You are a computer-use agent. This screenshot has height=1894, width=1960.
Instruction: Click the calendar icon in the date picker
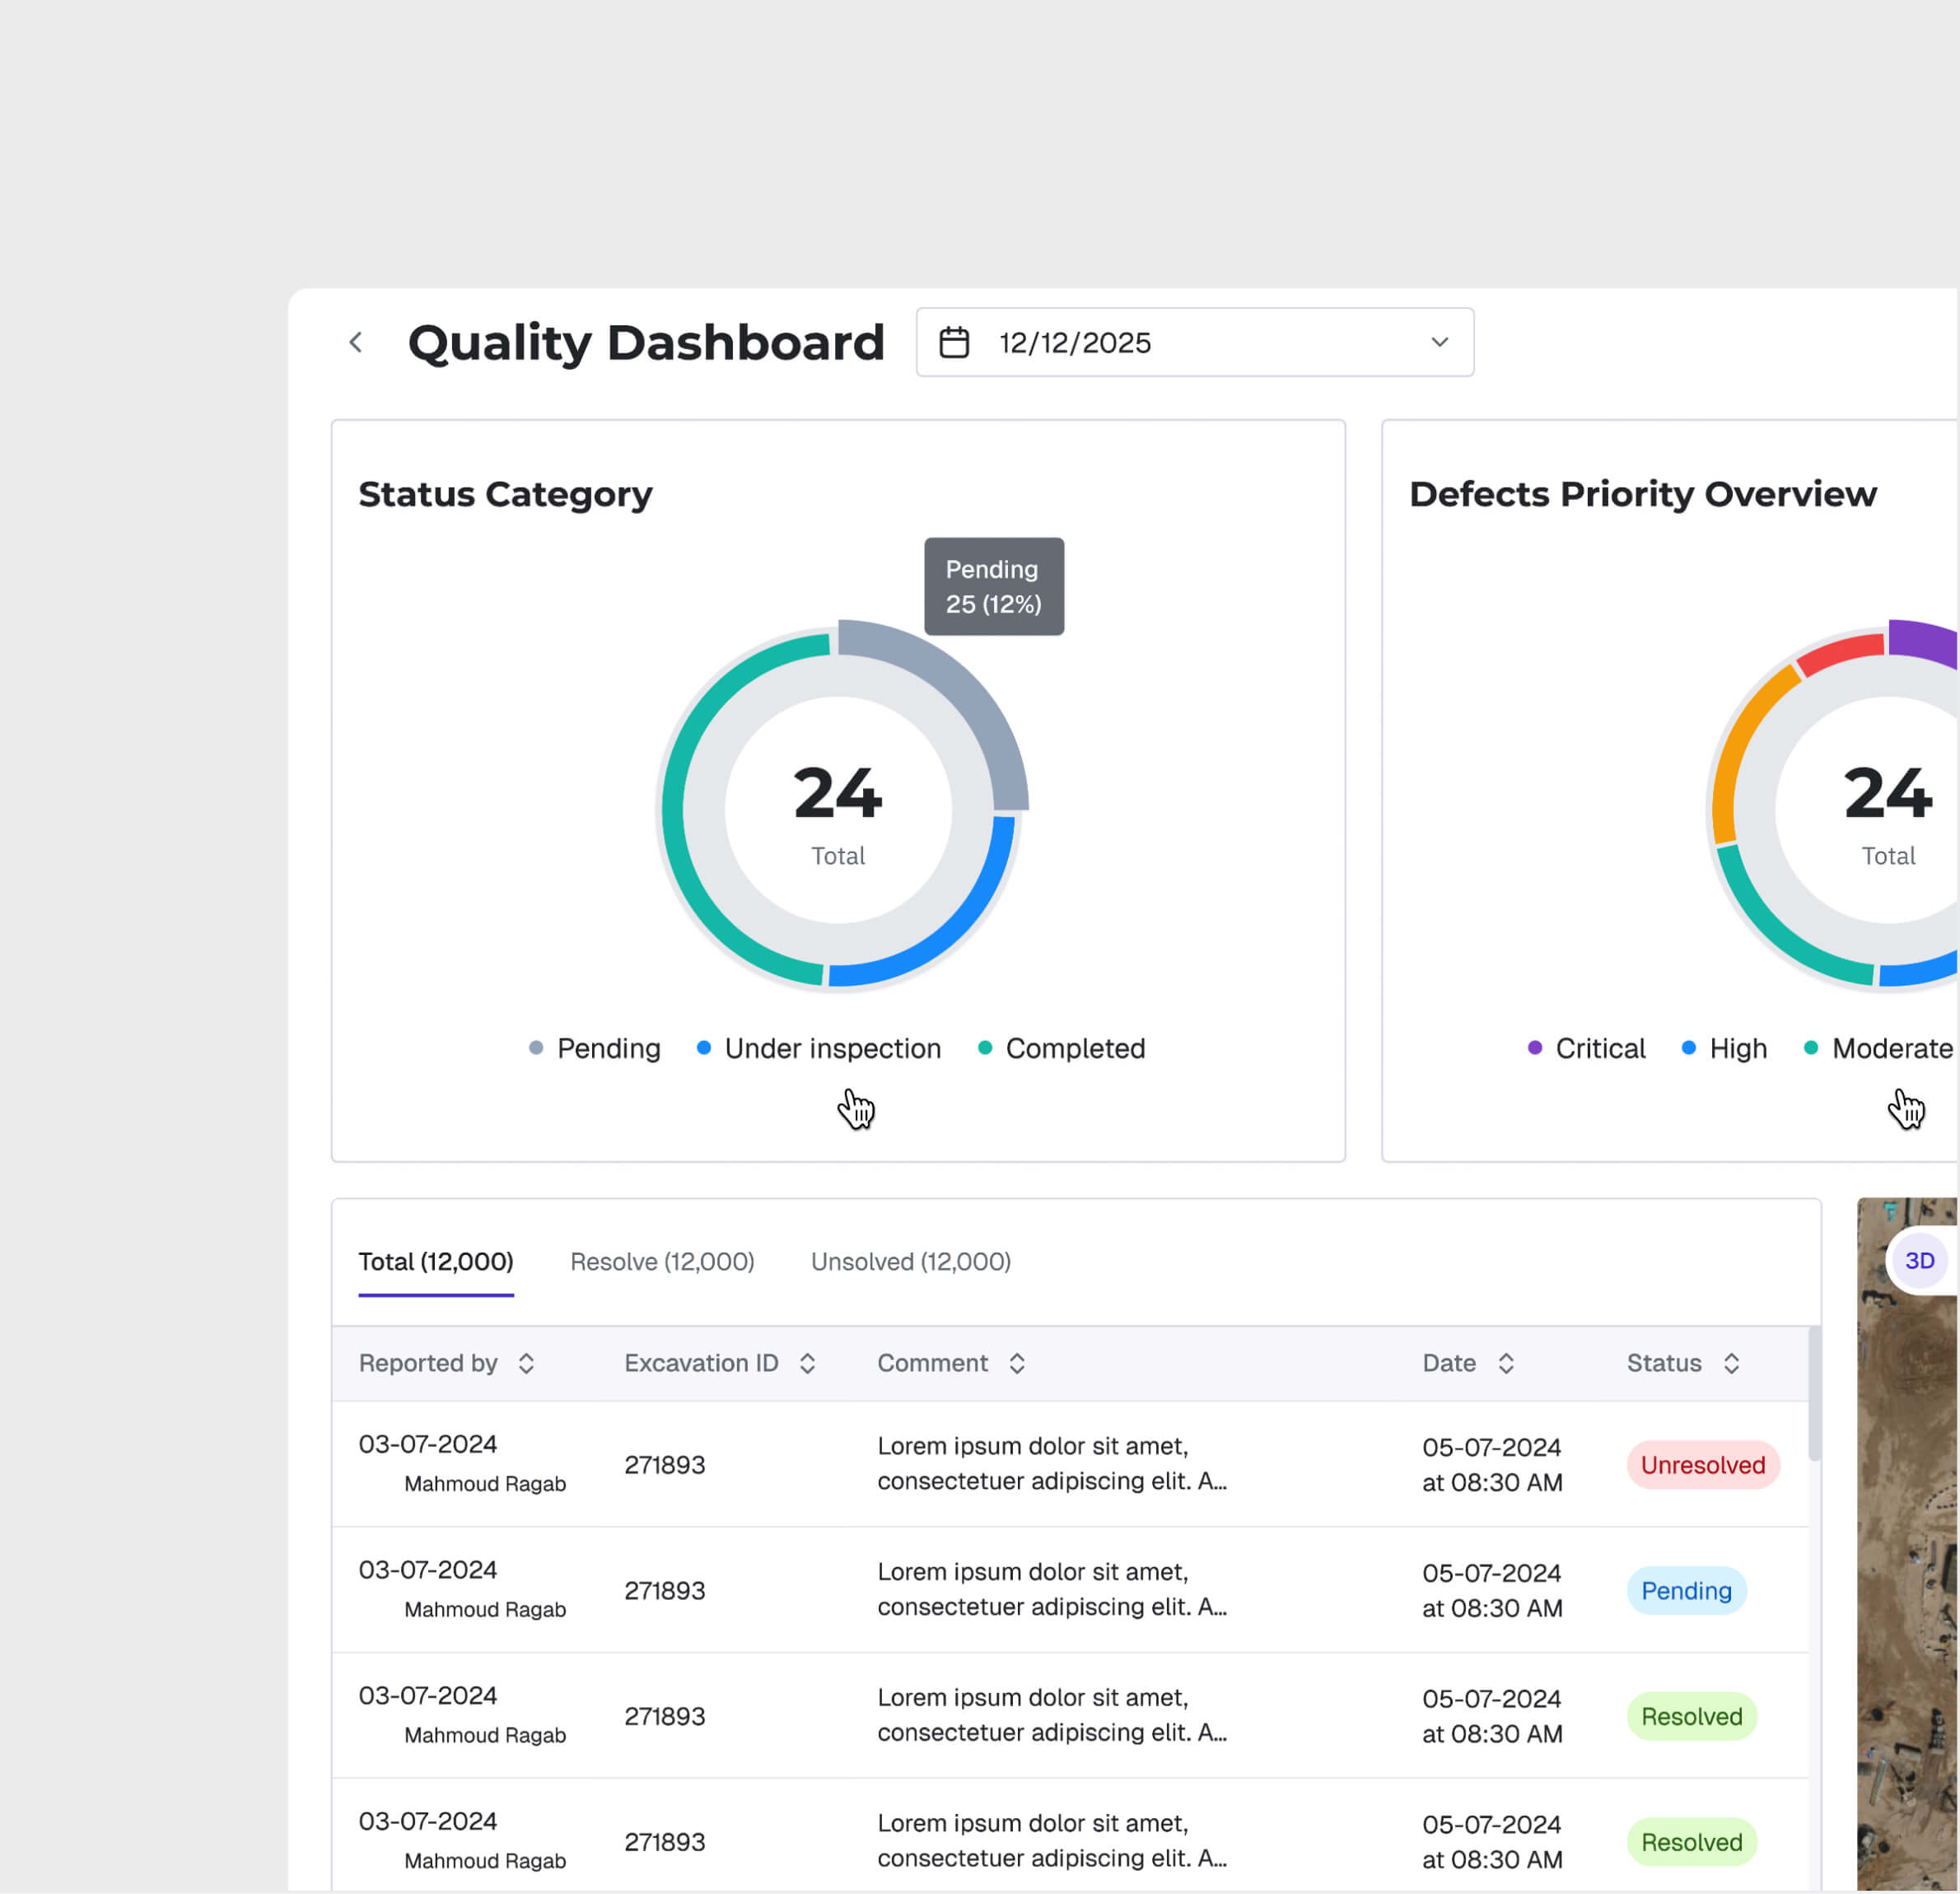pos(954,342)
